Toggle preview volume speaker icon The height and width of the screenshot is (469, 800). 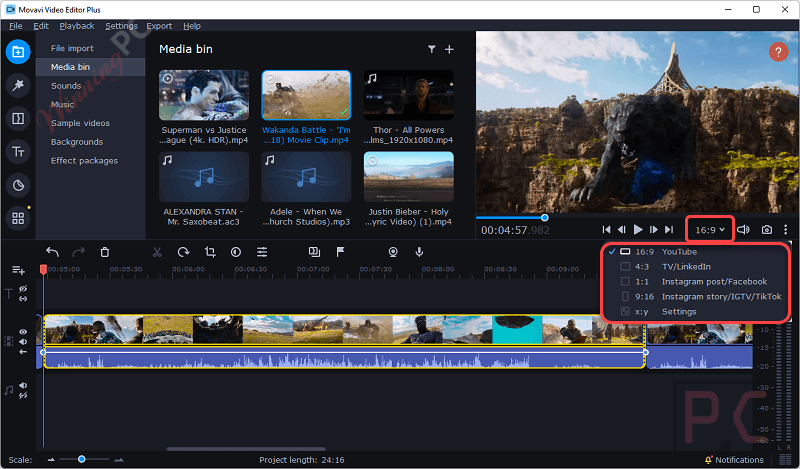[743, 230]
